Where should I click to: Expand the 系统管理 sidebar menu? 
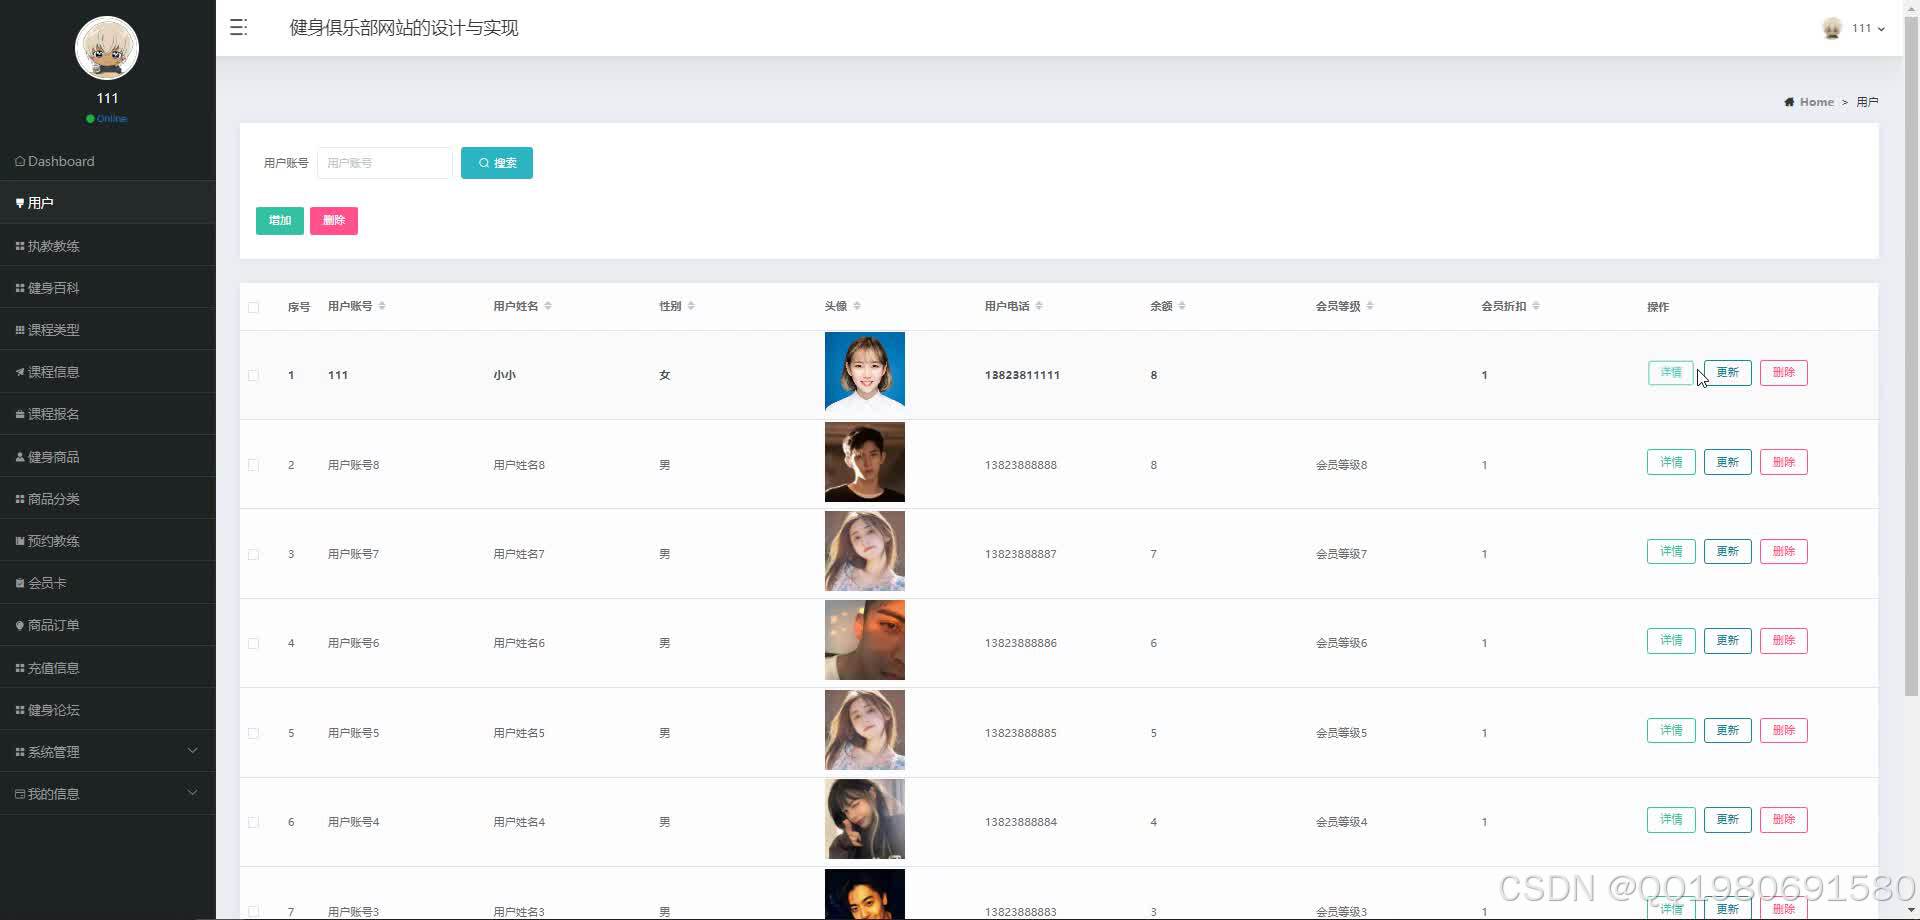pyautogui.click(x=107, y=752)
